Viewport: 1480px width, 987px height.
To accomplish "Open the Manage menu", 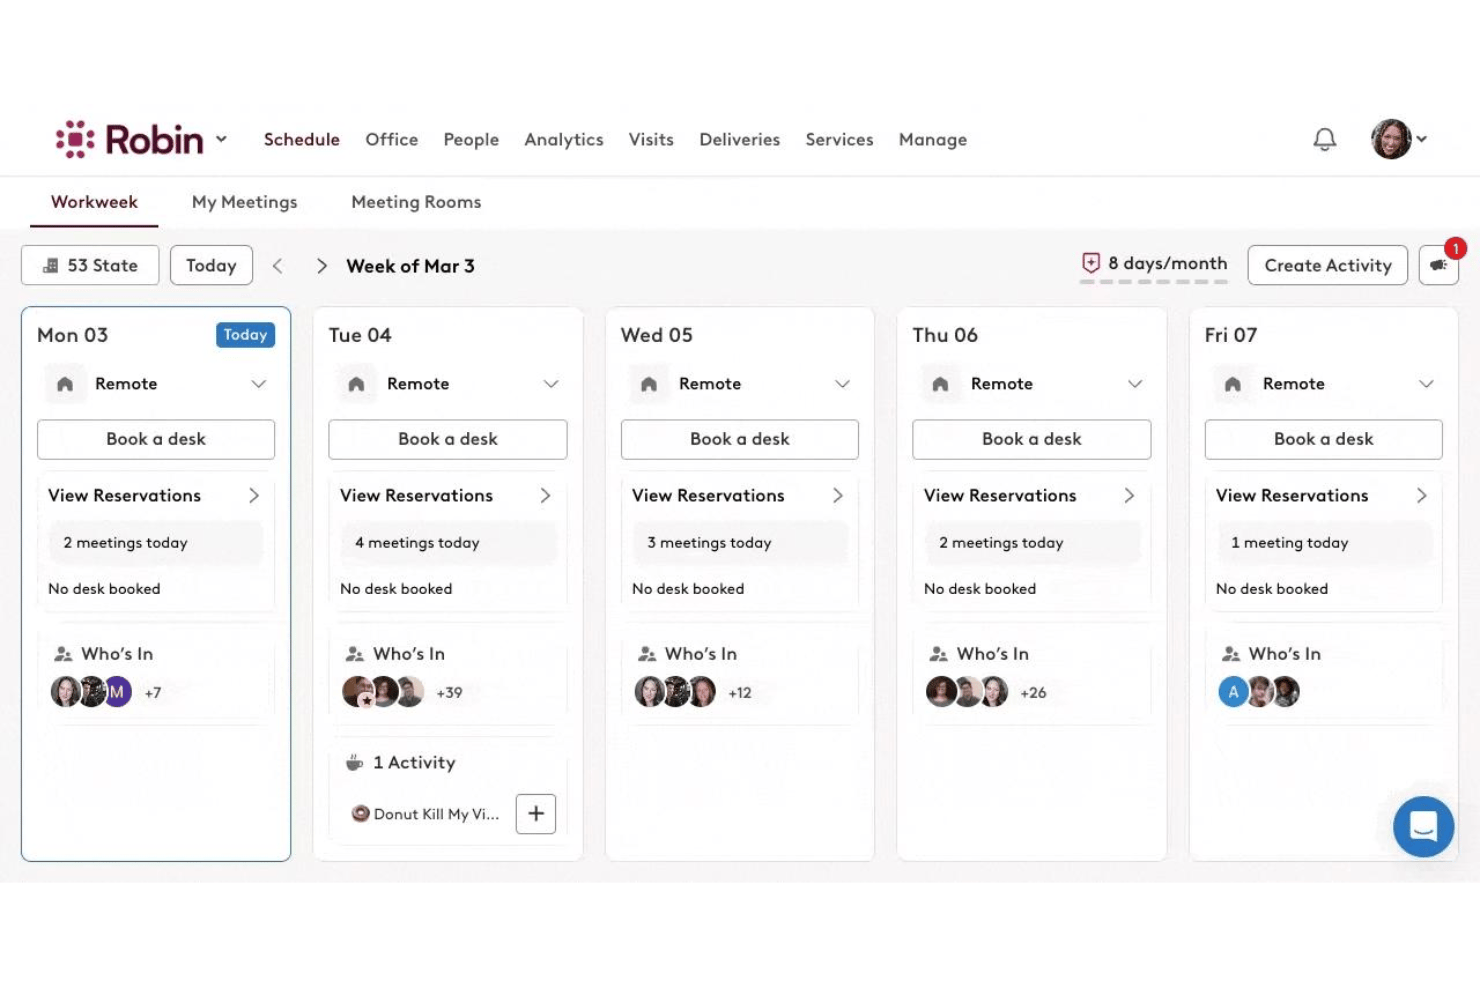I will point(933,140).
